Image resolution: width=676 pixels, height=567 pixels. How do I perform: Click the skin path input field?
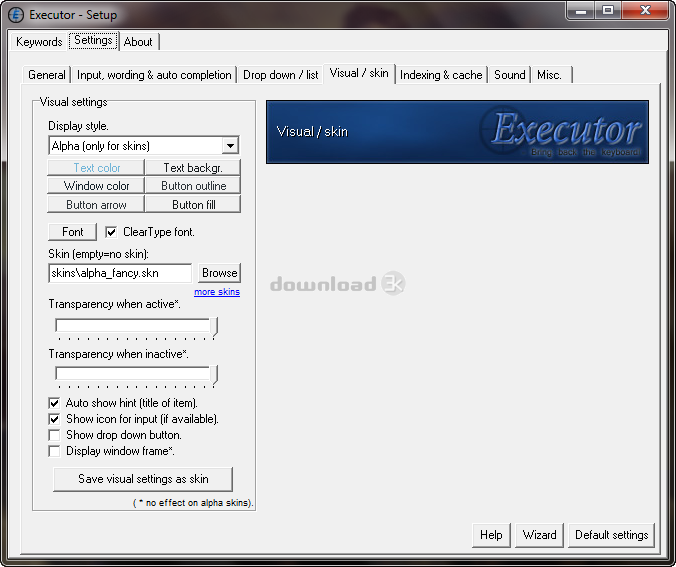pos(120,273)
